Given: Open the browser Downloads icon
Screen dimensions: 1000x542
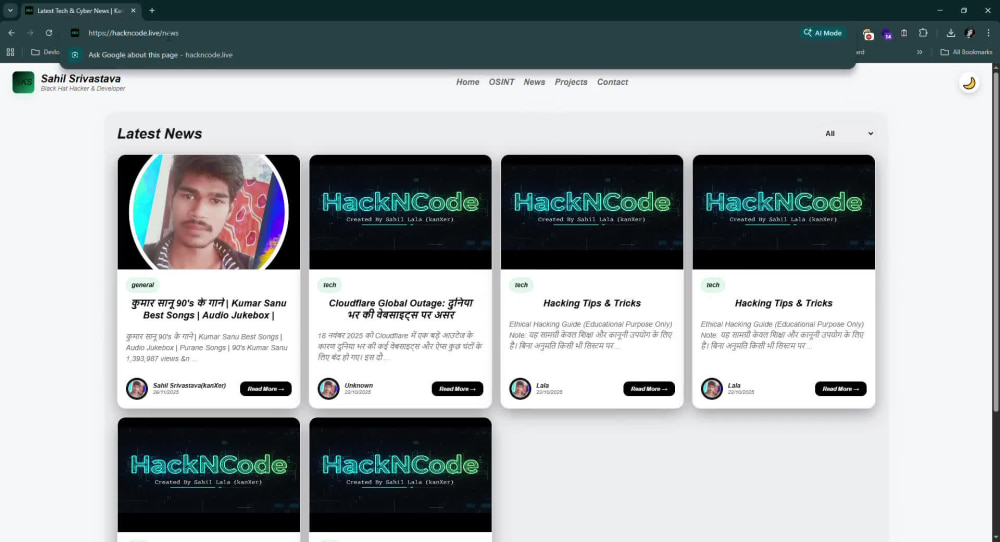Looking at the screenshot, I should tap(950, 33).
